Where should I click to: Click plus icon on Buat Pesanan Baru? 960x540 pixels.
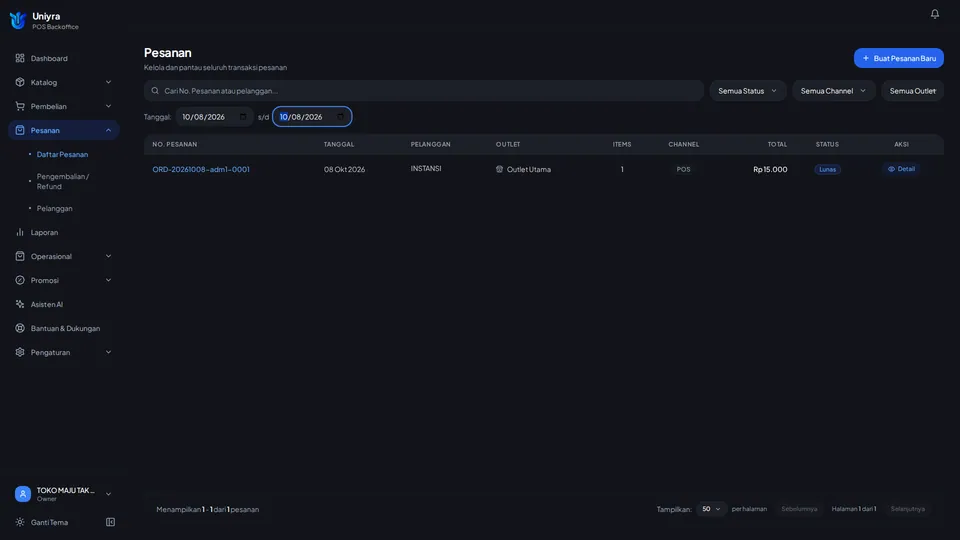[866, 58]
